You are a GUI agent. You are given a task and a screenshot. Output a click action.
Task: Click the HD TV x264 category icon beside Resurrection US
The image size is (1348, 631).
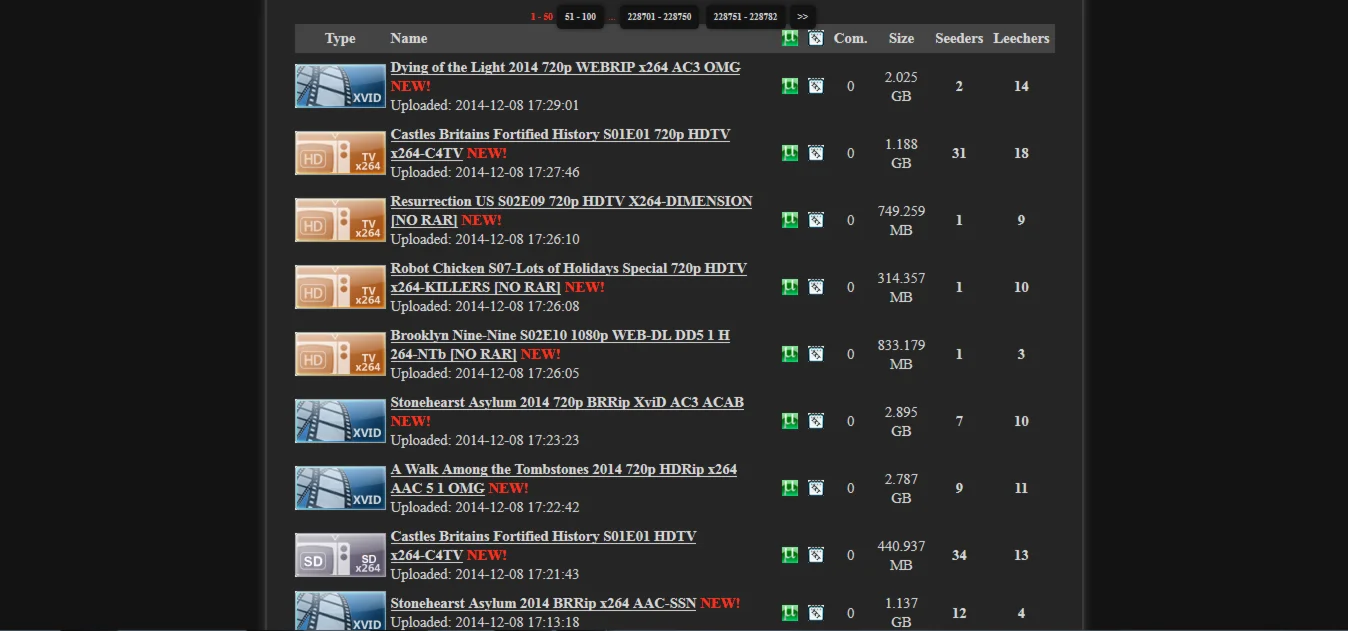[x=340, y=220]
